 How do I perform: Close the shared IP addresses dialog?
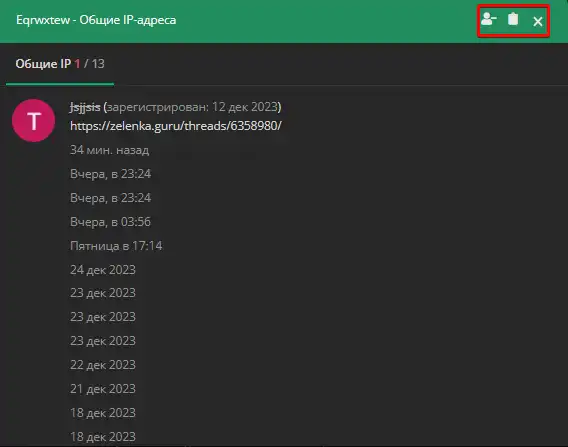tap(538, 21)
